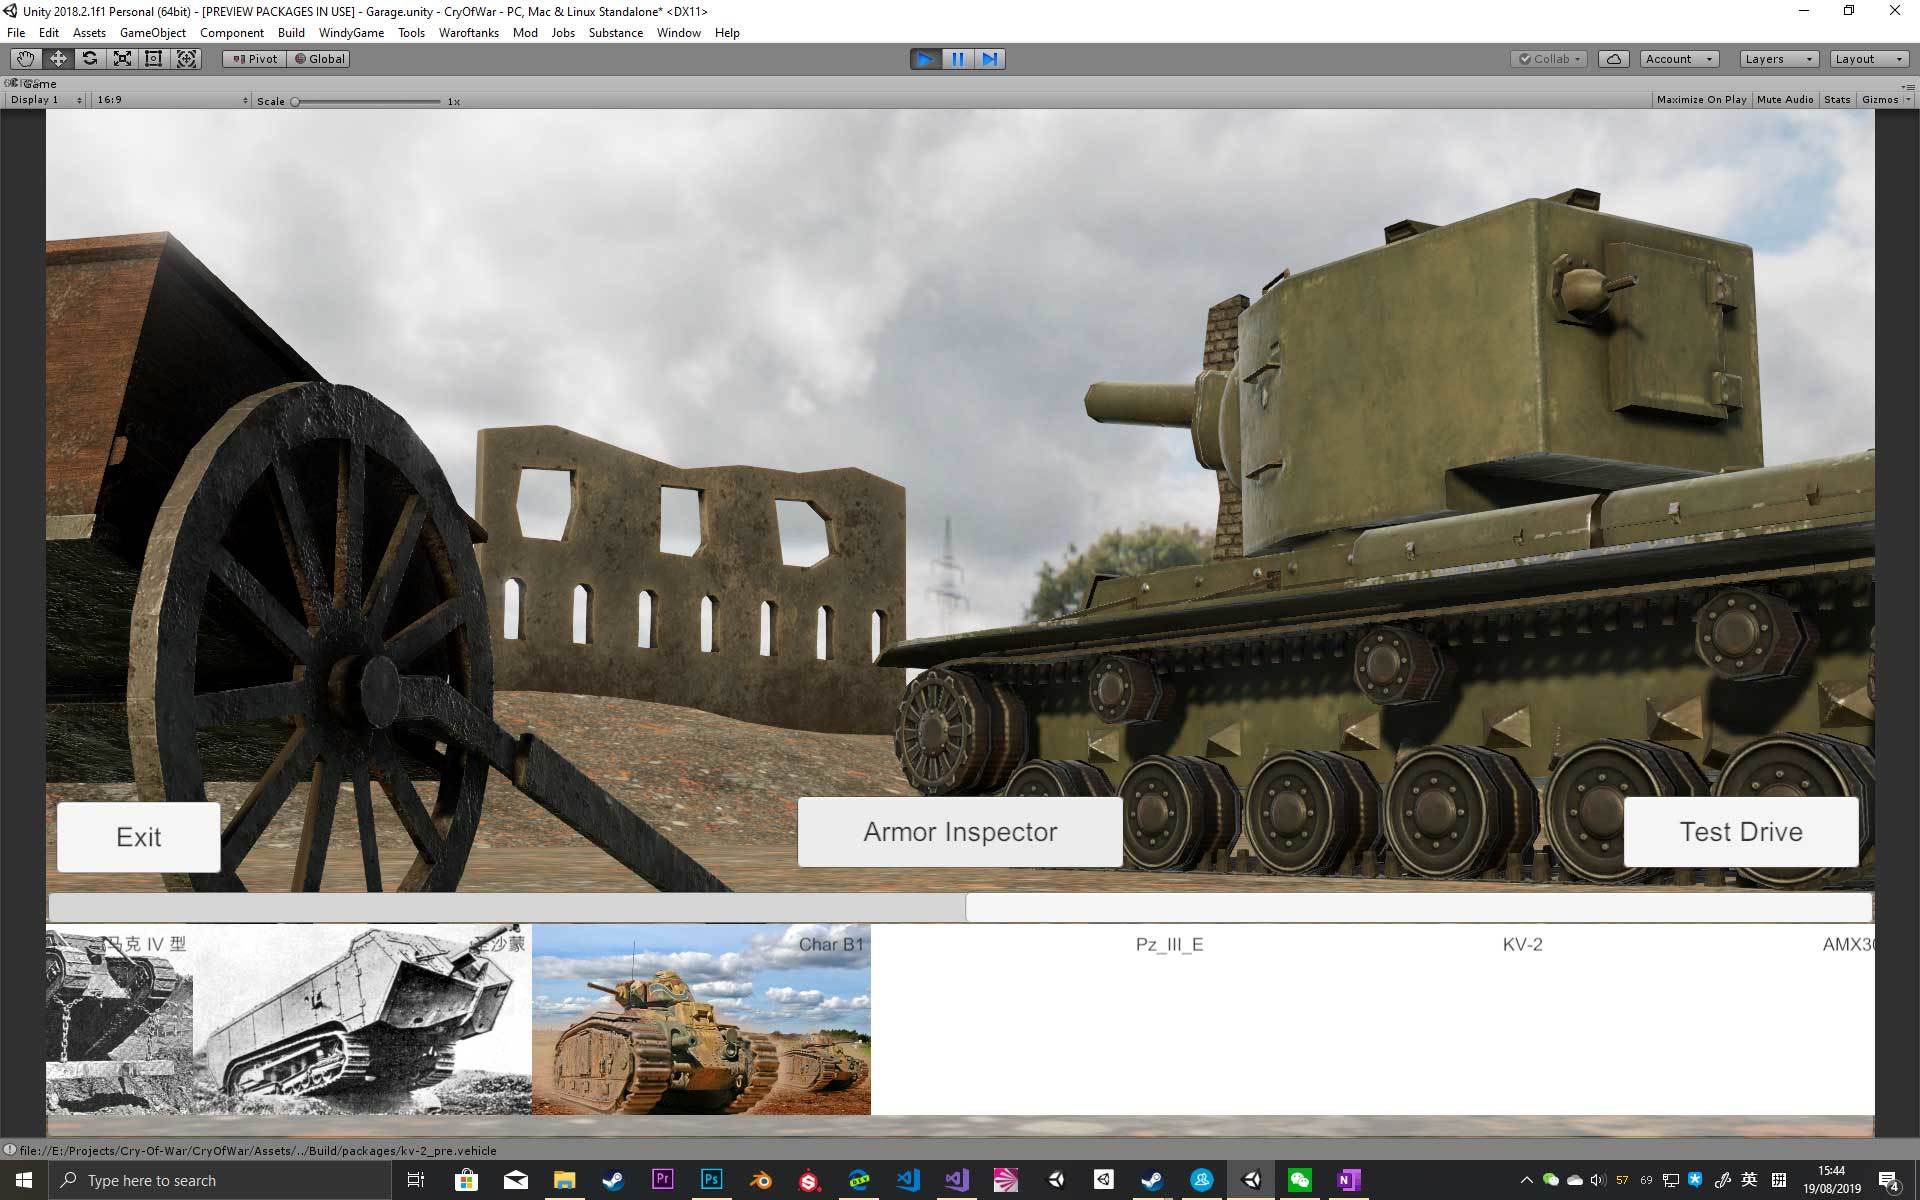Open the Layout dropdown
This screenshot has height=1200, width=1920.
coord(1869,59)
